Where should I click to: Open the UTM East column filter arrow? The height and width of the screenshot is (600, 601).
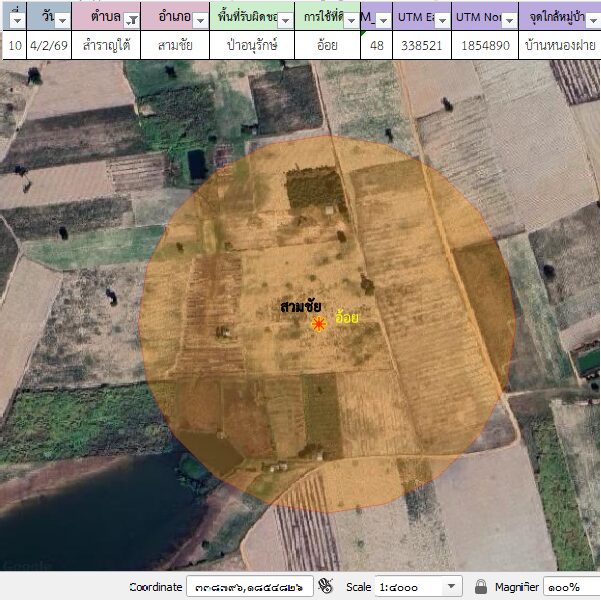click(x=441, y=19)
